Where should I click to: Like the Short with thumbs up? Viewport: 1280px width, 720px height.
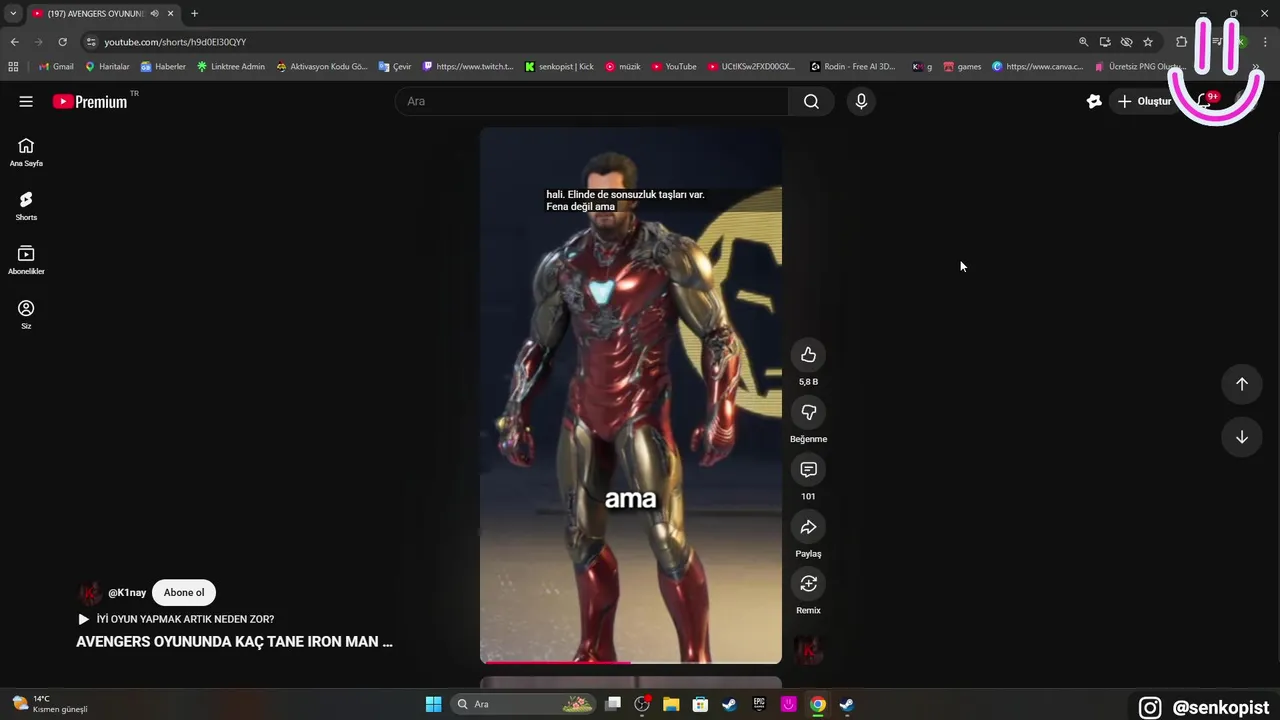coord(808,355)
